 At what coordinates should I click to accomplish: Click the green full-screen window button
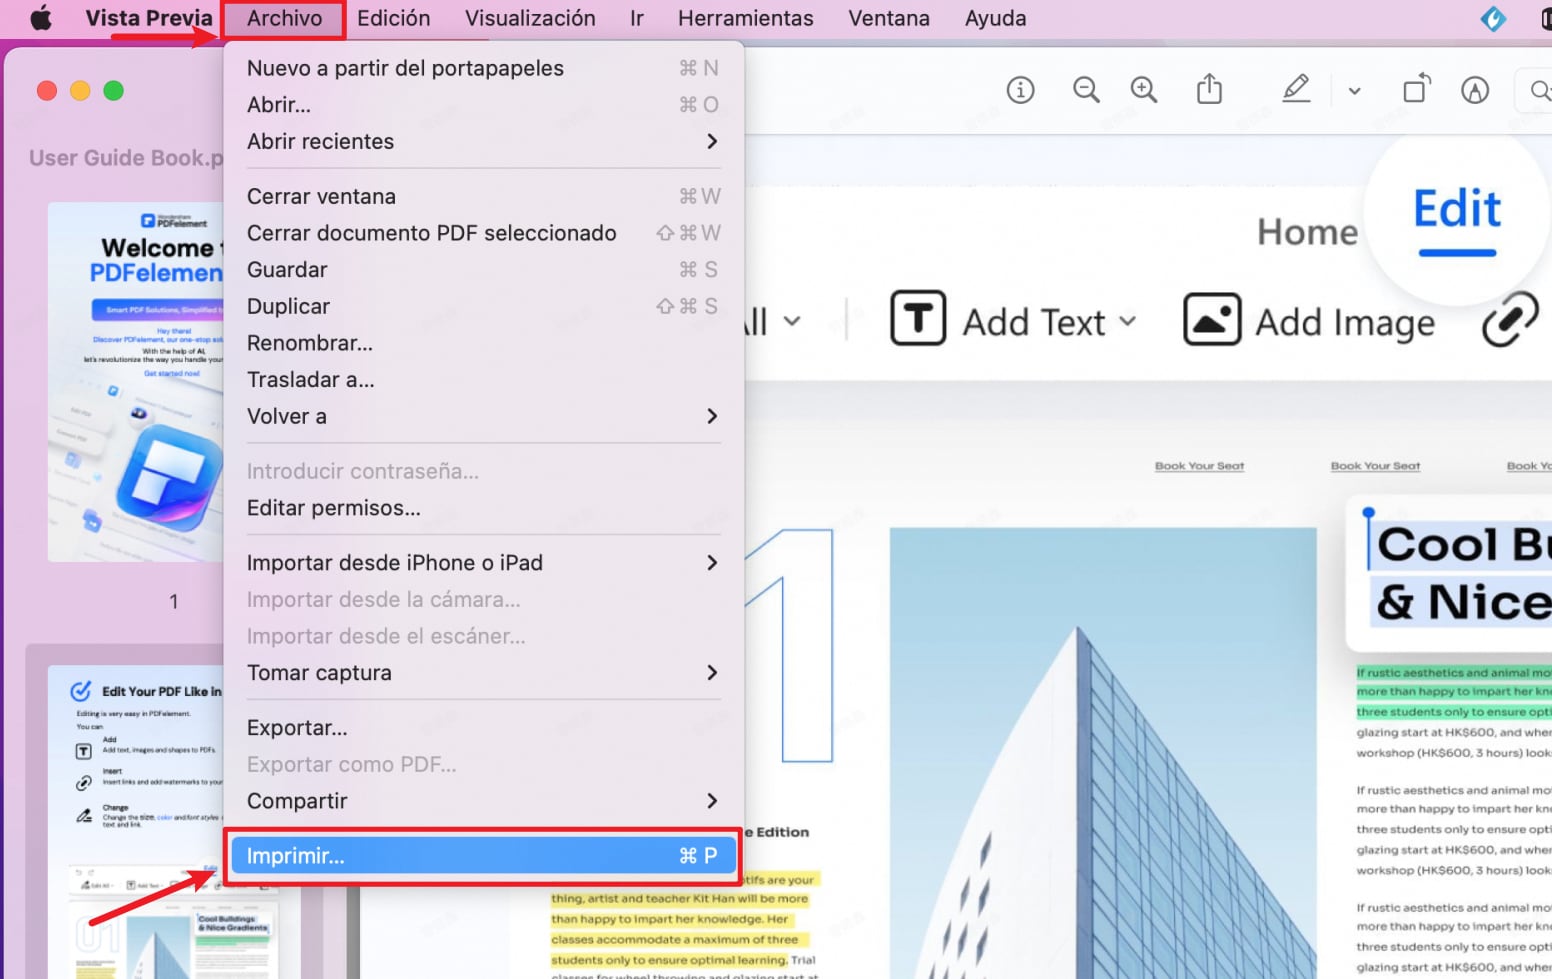(x=114, y=91)
